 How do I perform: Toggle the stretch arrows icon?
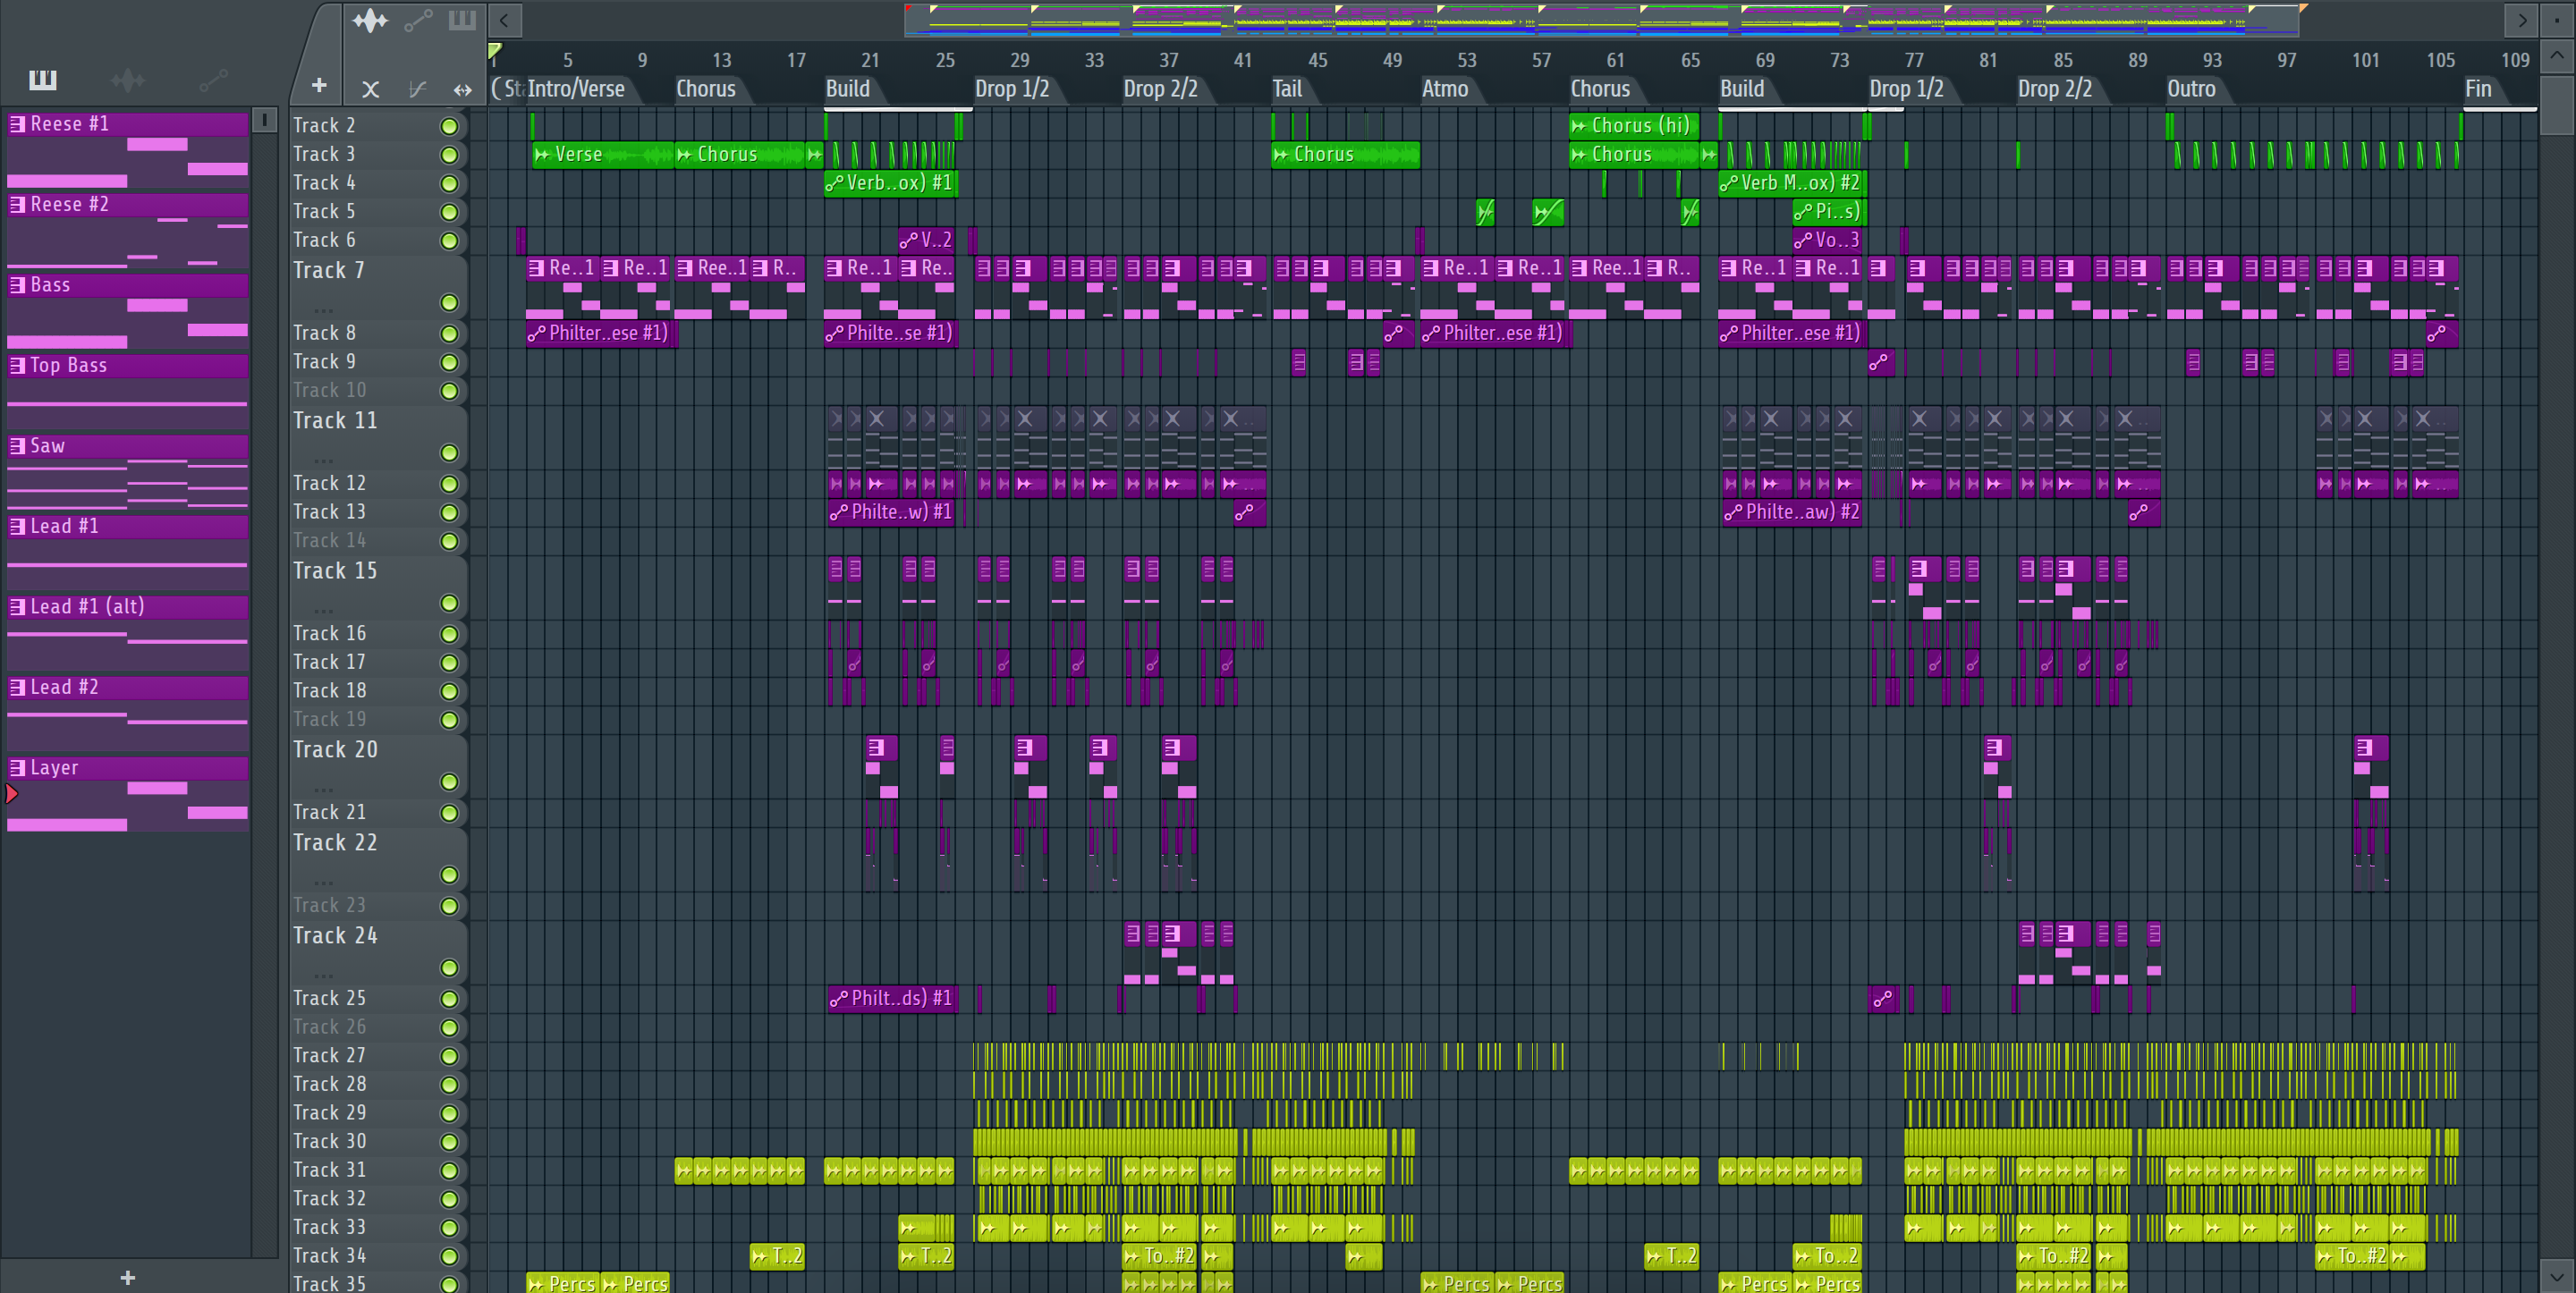(462, 89)
